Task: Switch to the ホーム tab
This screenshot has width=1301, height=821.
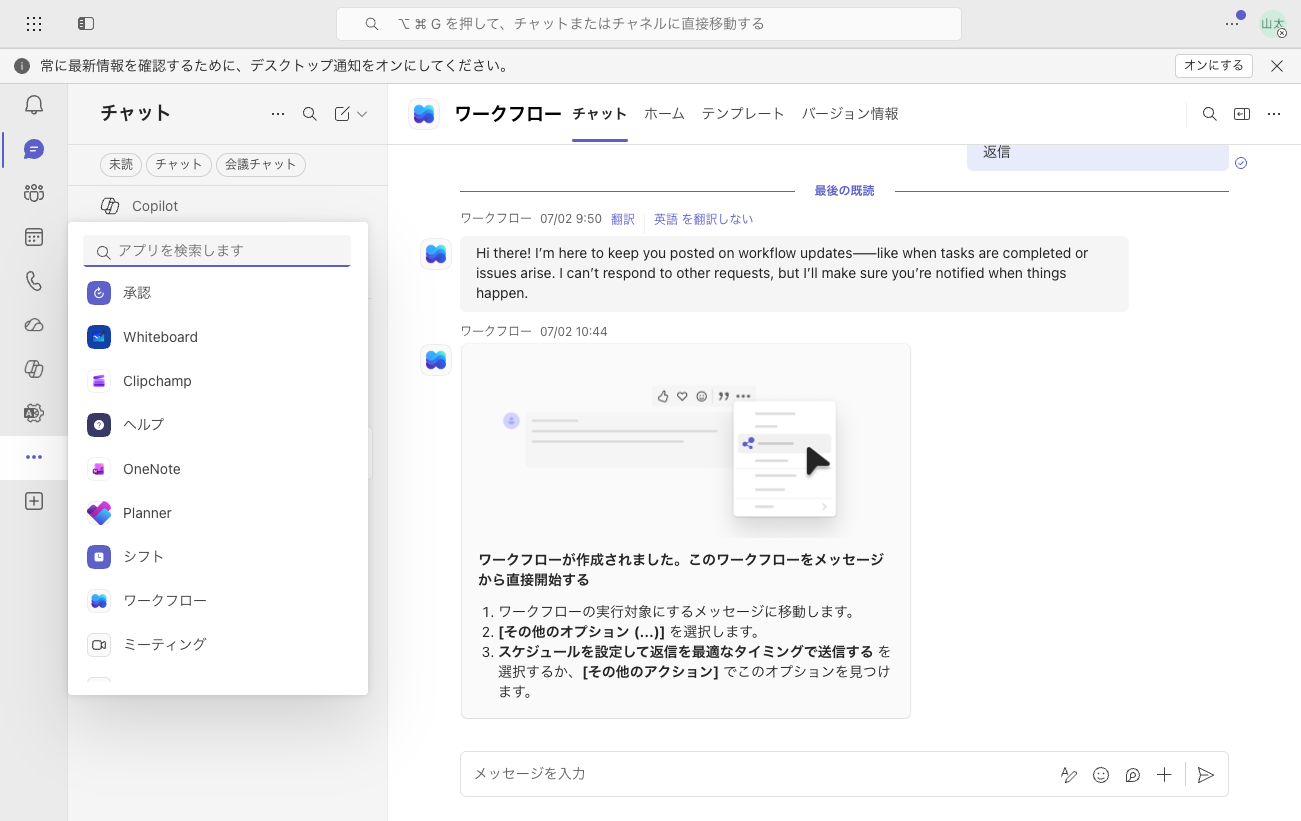Action: coord(664,114)
